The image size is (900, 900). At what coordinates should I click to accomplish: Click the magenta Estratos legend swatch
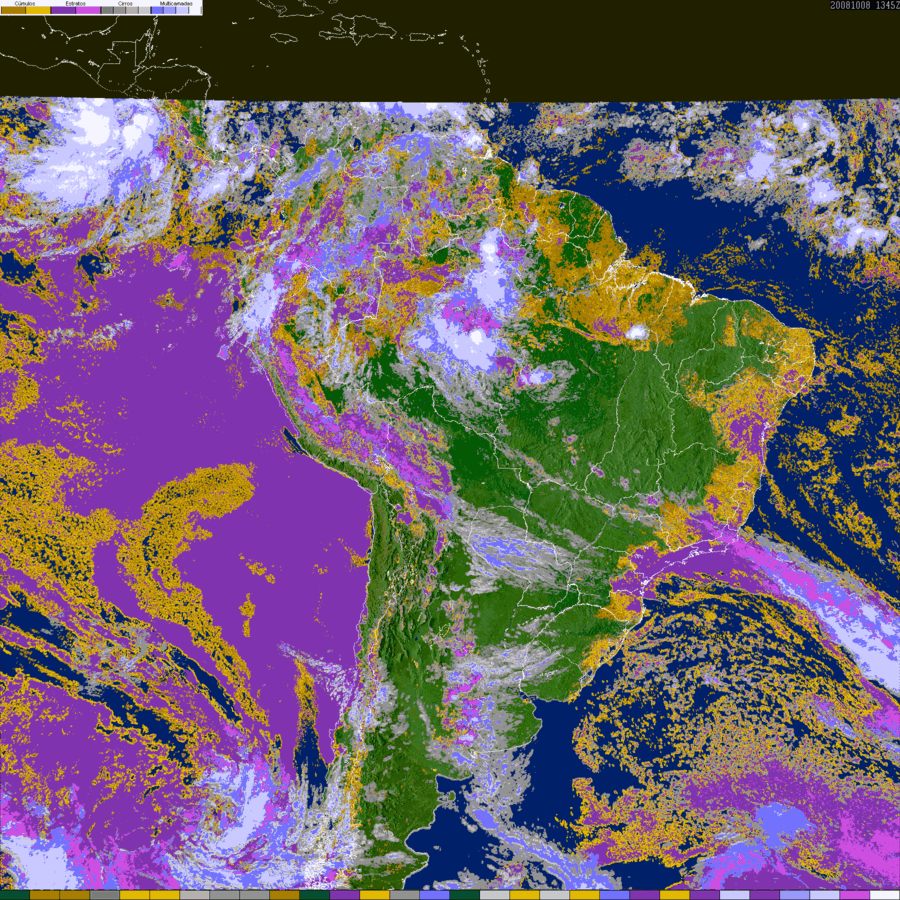click(x=88, y=10)
